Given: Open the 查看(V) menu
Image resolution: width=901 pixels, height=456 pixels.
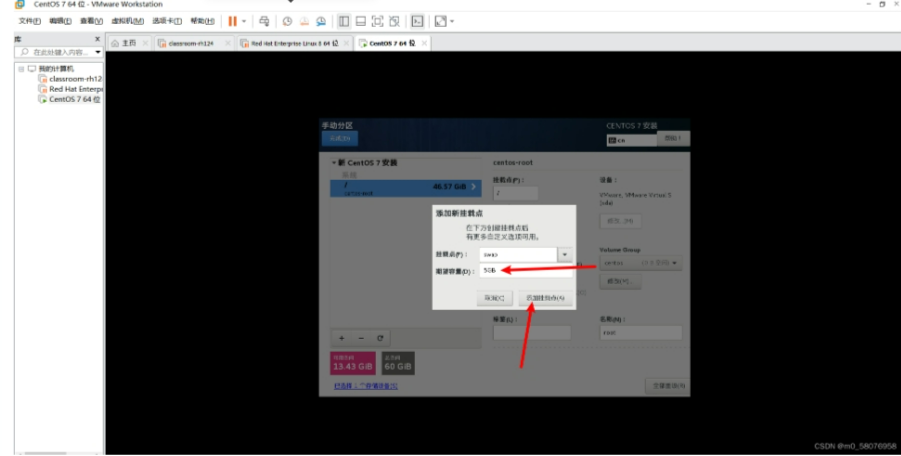Looking at the screenshot, I should click(x=91, y=21).
